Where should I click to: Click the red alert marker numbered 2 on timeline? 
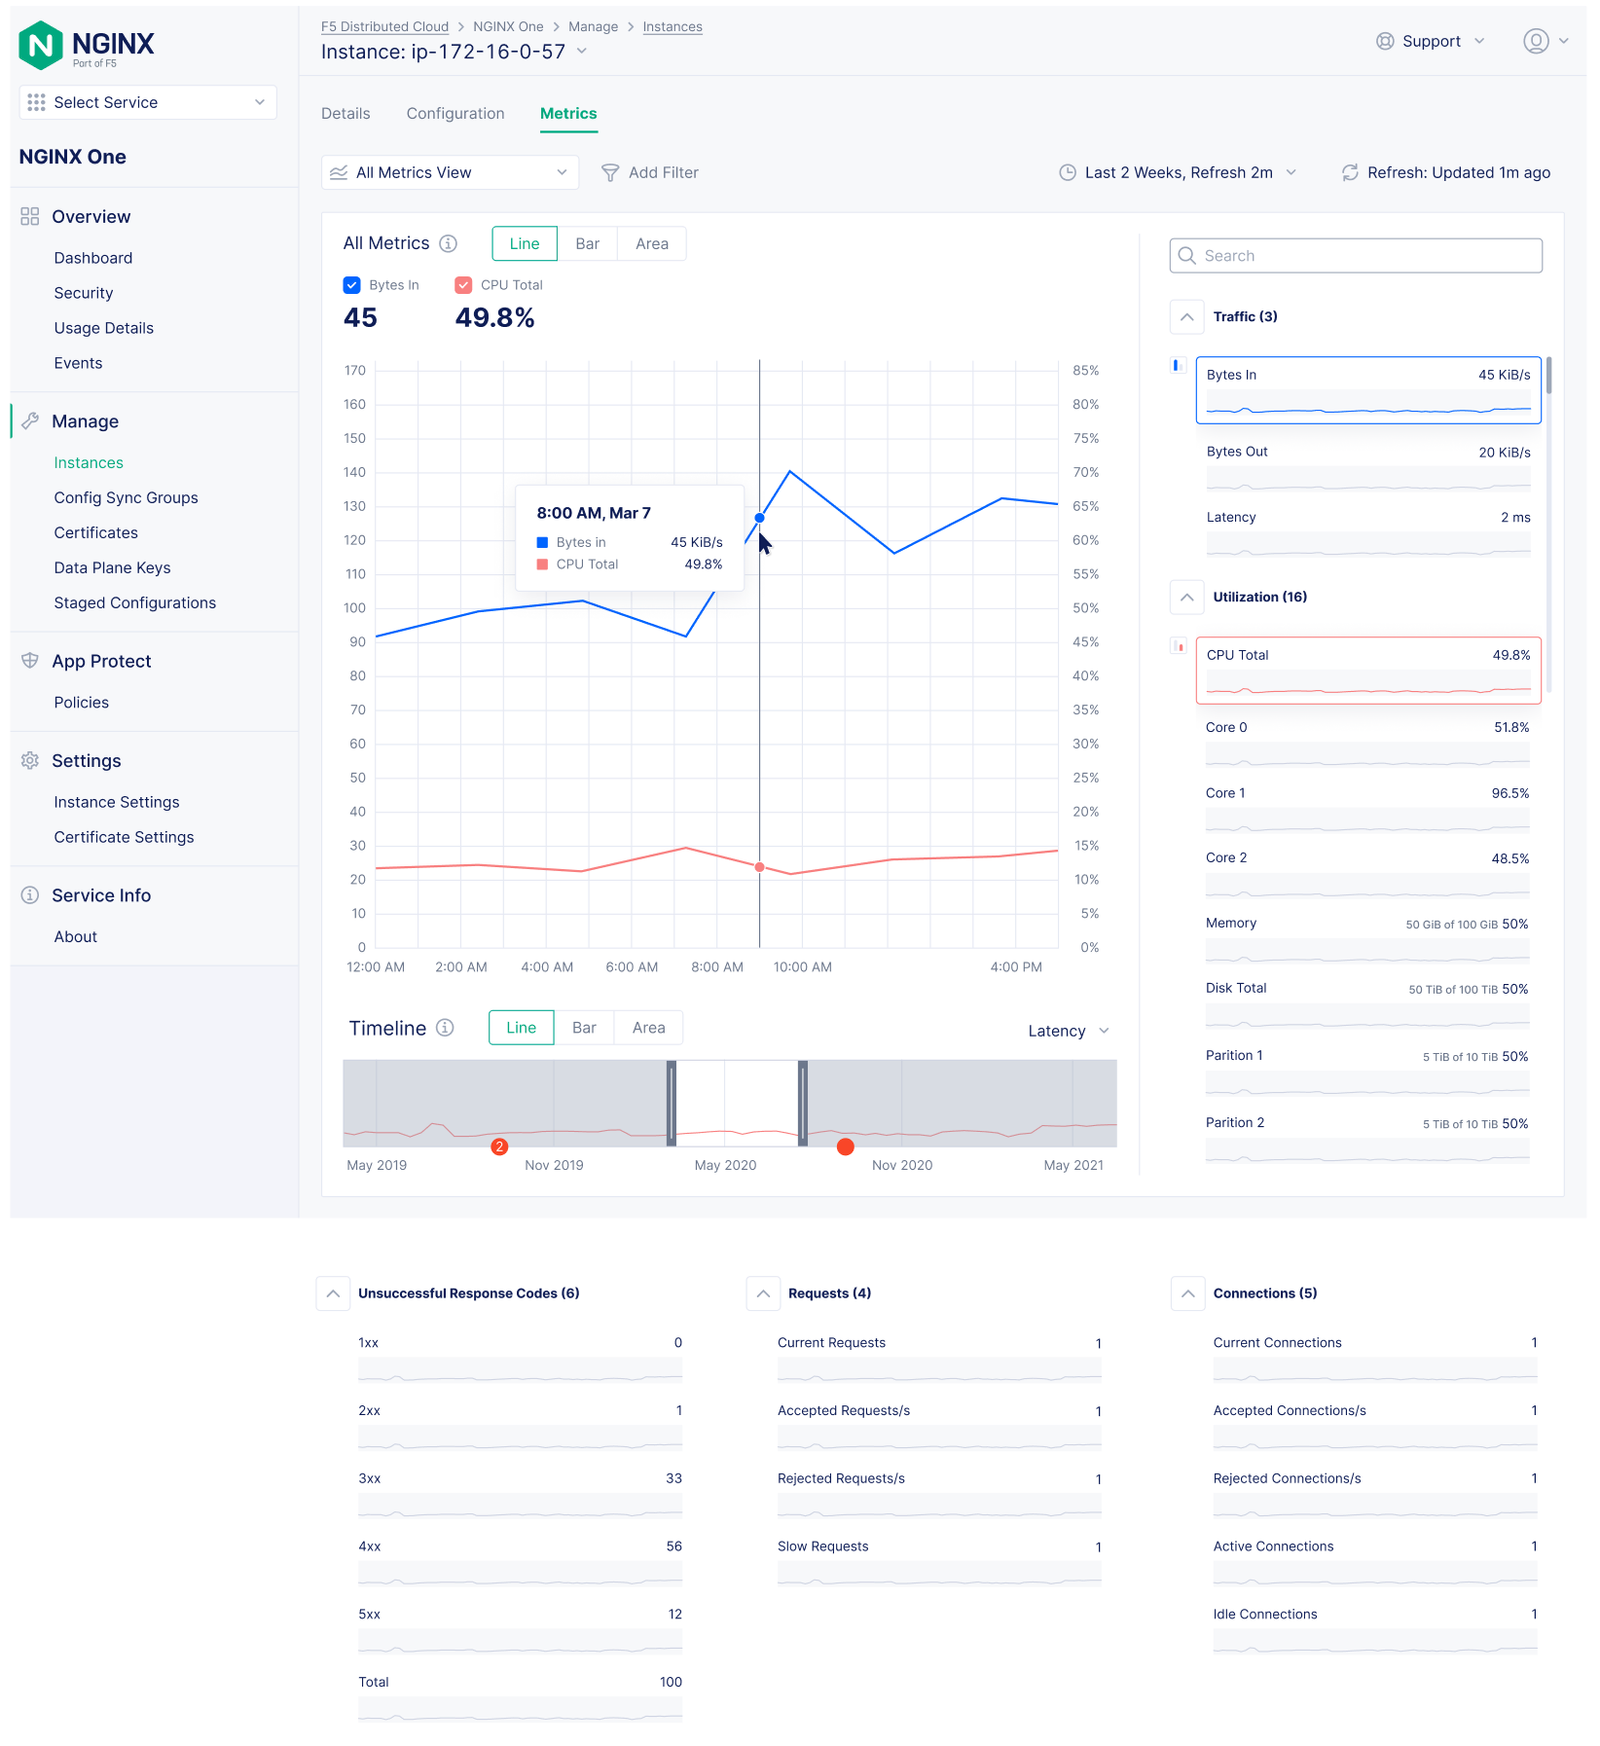500,1147
